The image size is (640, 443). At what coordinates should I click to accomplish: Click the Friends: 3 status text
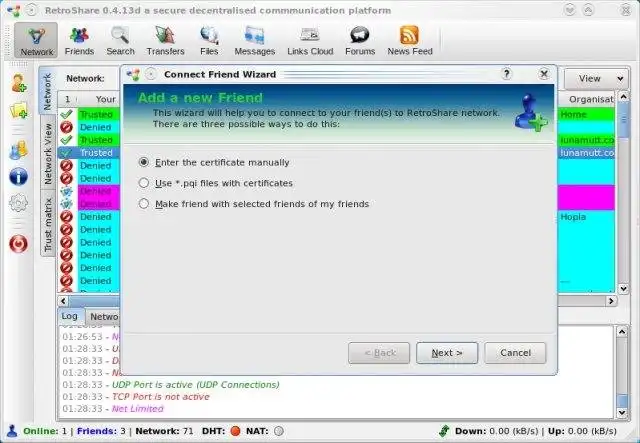coord(101,431)
